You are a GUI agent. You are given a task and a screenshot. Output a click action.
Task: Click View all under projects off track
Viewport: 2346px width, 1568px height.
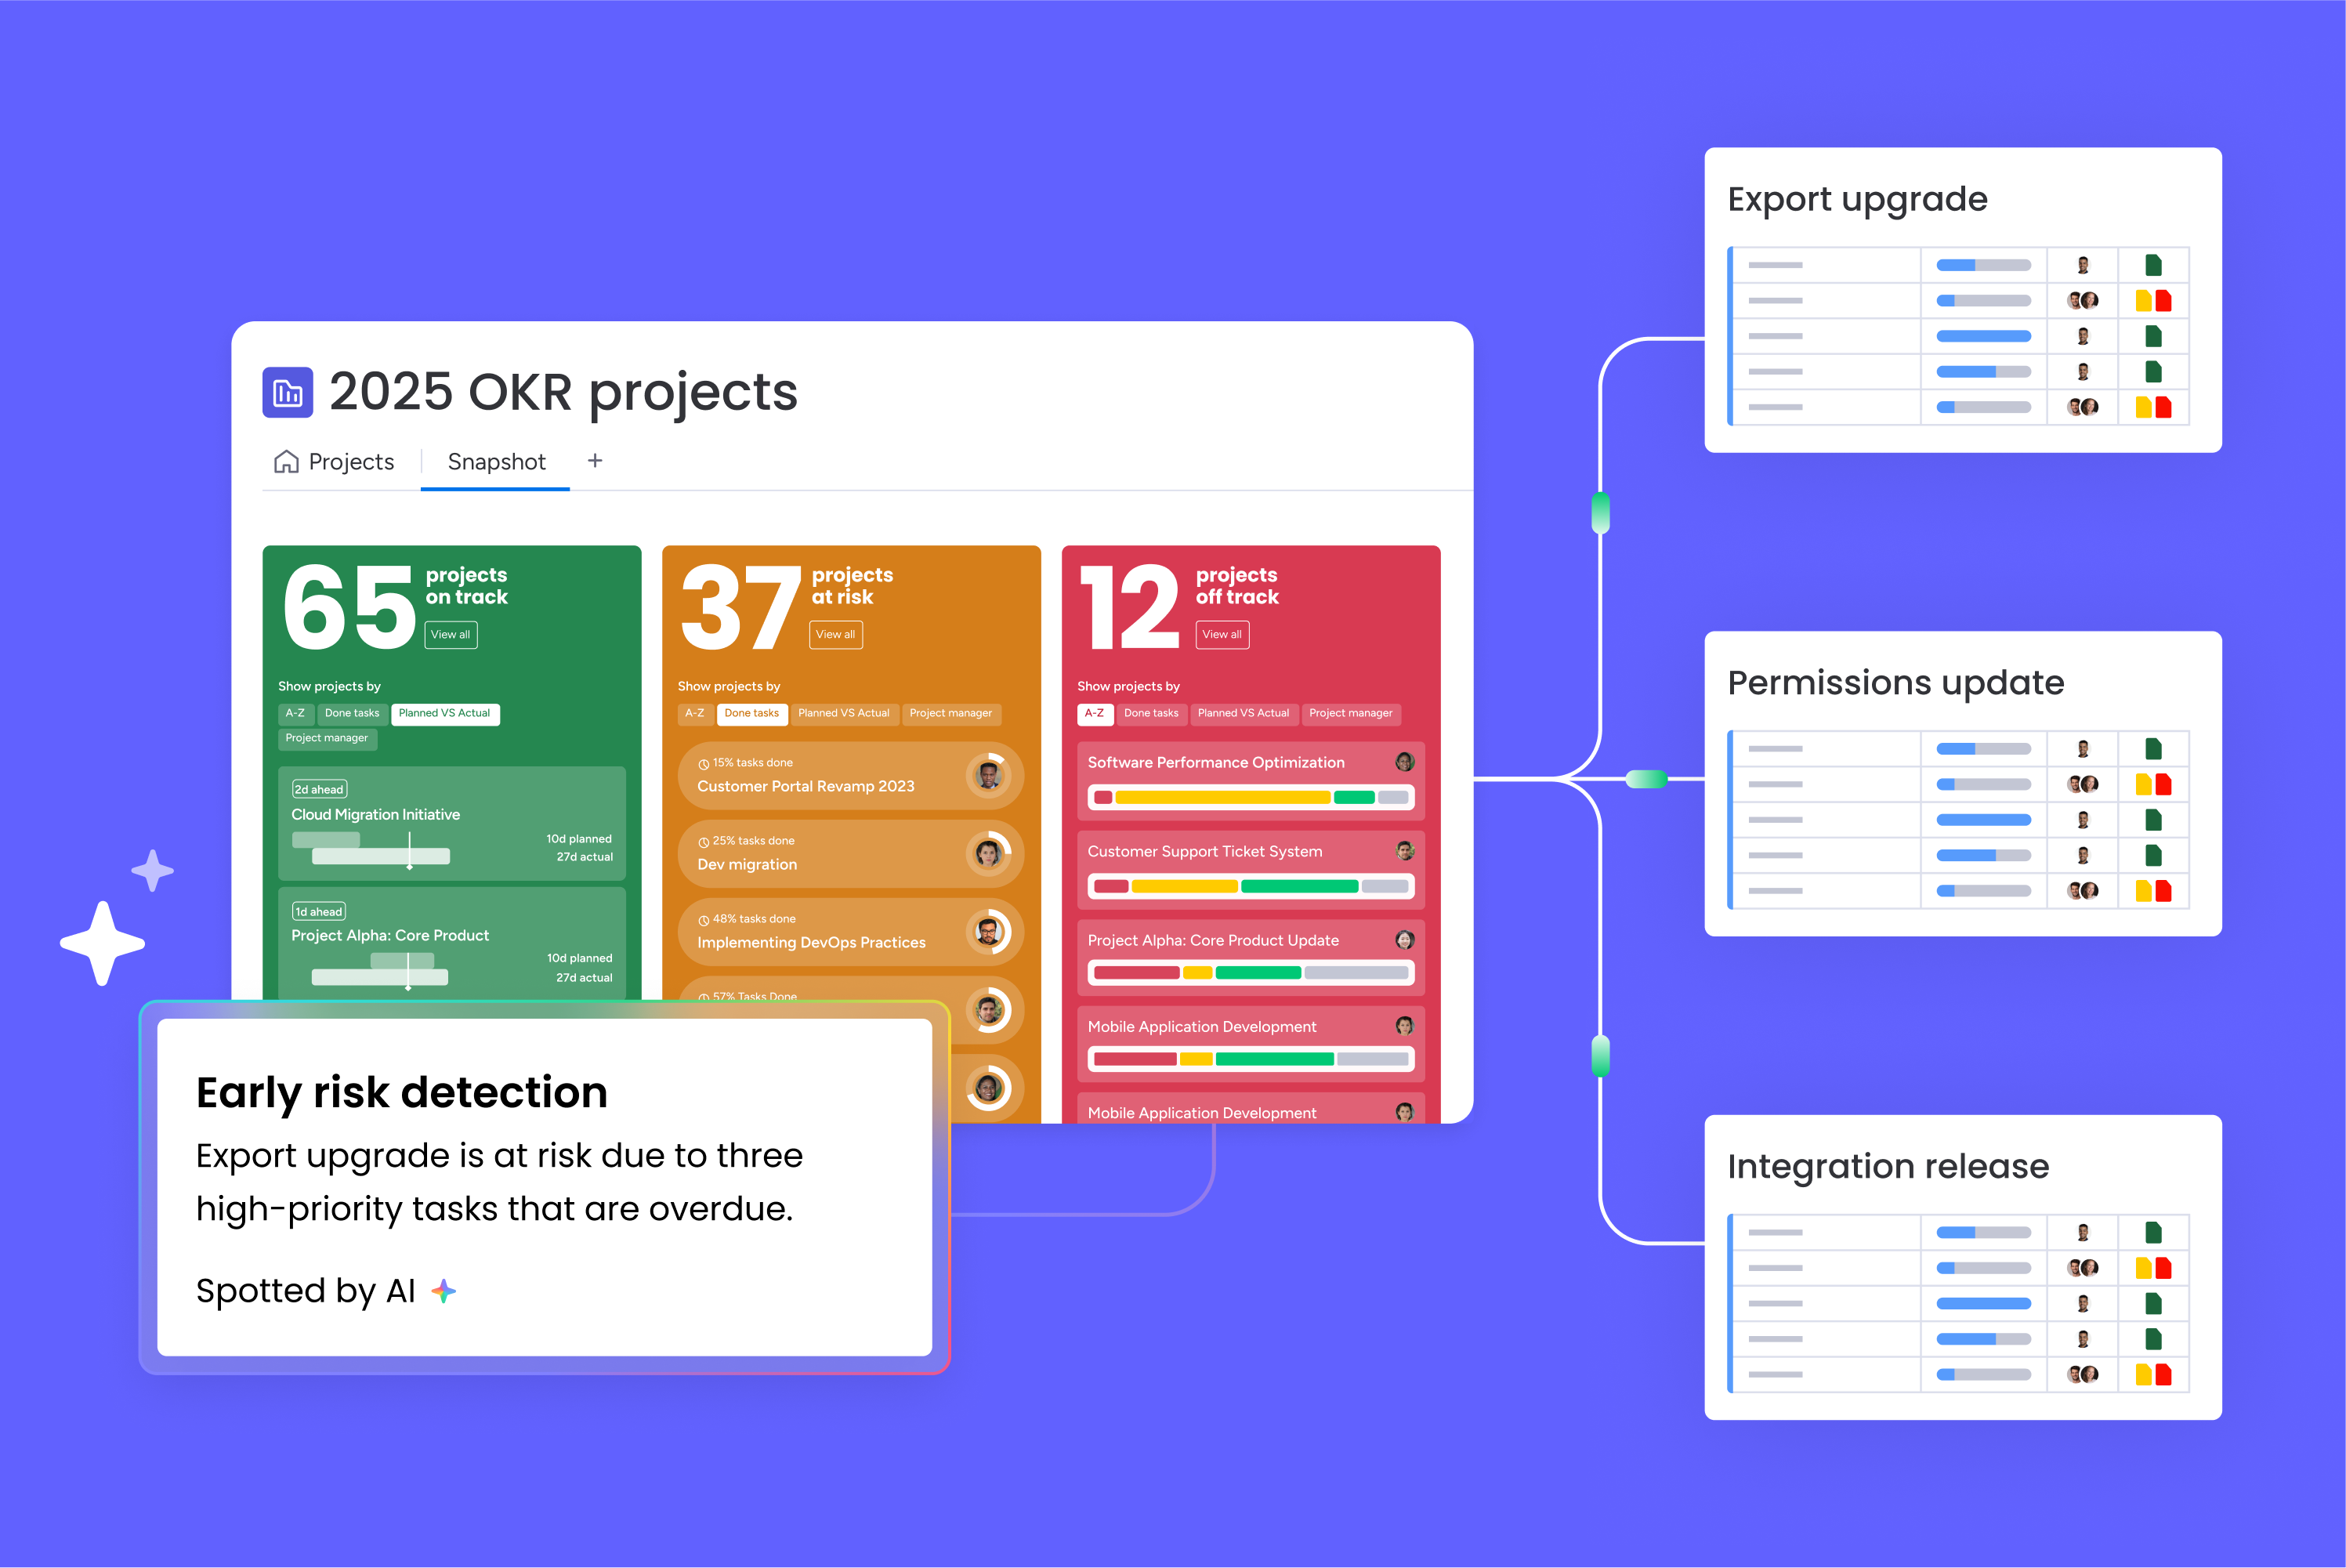coord(1221,635)
